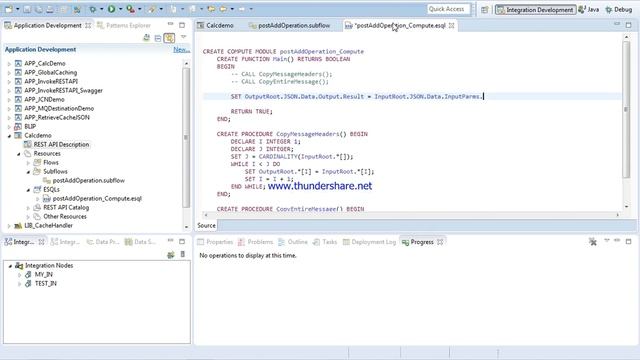The height and width of the screenshot is (360, 640).
Task: Expand the APP_InvokeRESTAPI project
Action: pos(9,82)
